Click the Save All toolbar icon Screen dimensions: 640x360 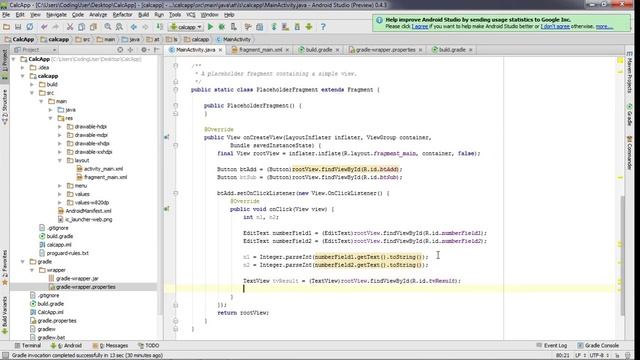(x=18, y=27)
